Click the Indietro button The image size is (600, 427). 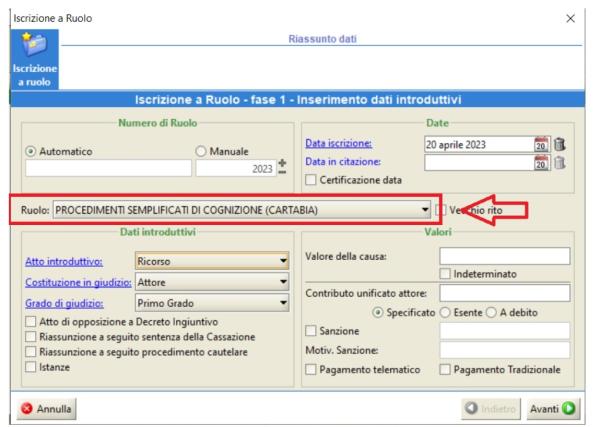[x=491, y=409]
